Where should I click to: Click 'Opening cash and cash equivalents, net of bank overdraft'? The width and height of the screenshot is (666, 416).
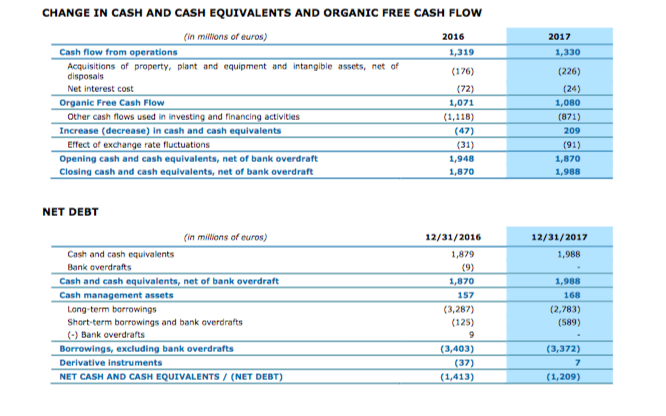[189, 159]
